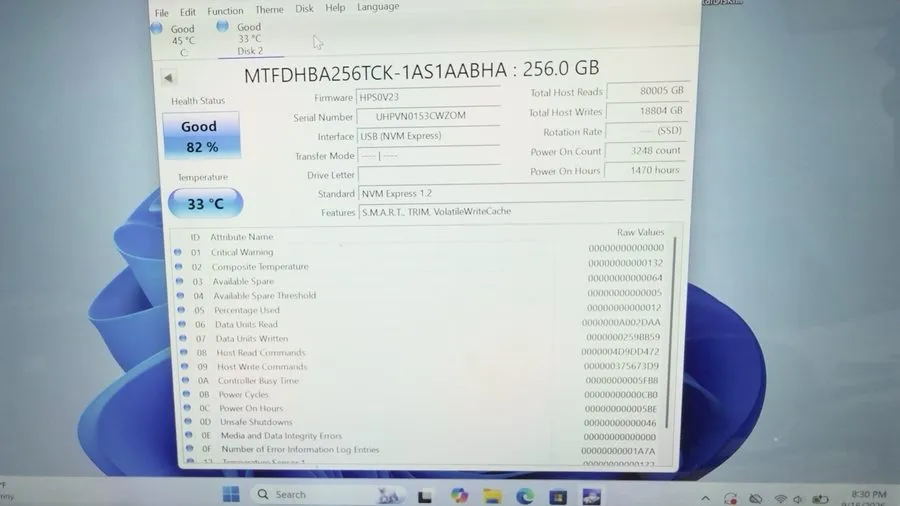
Task: Open Microsoft Edge from the taskbar
Action: (x=525, y=496)
